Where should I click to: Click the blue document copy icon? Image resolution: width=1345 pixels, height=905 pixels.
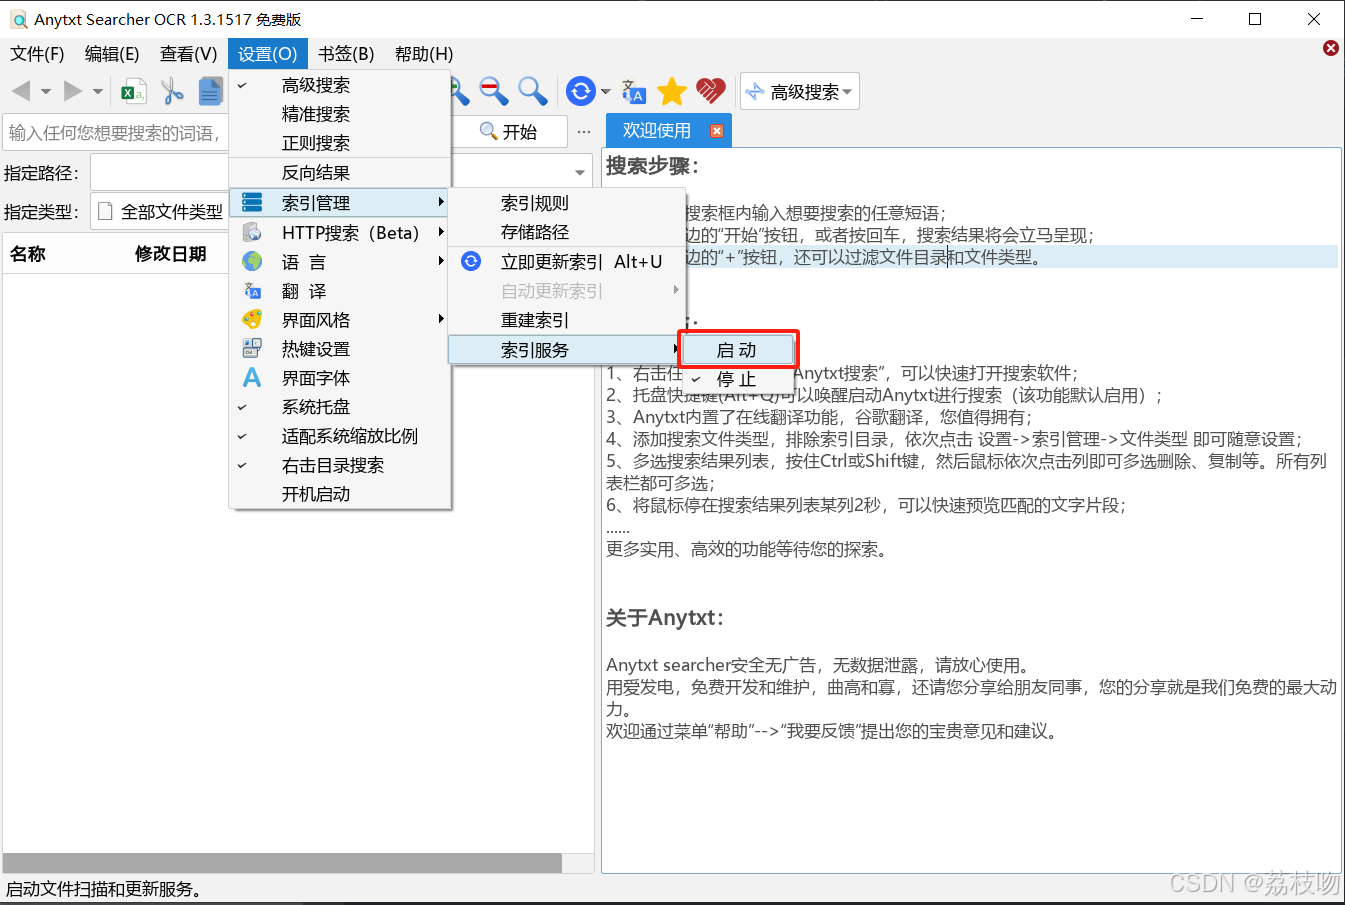[x=210, y=92]
